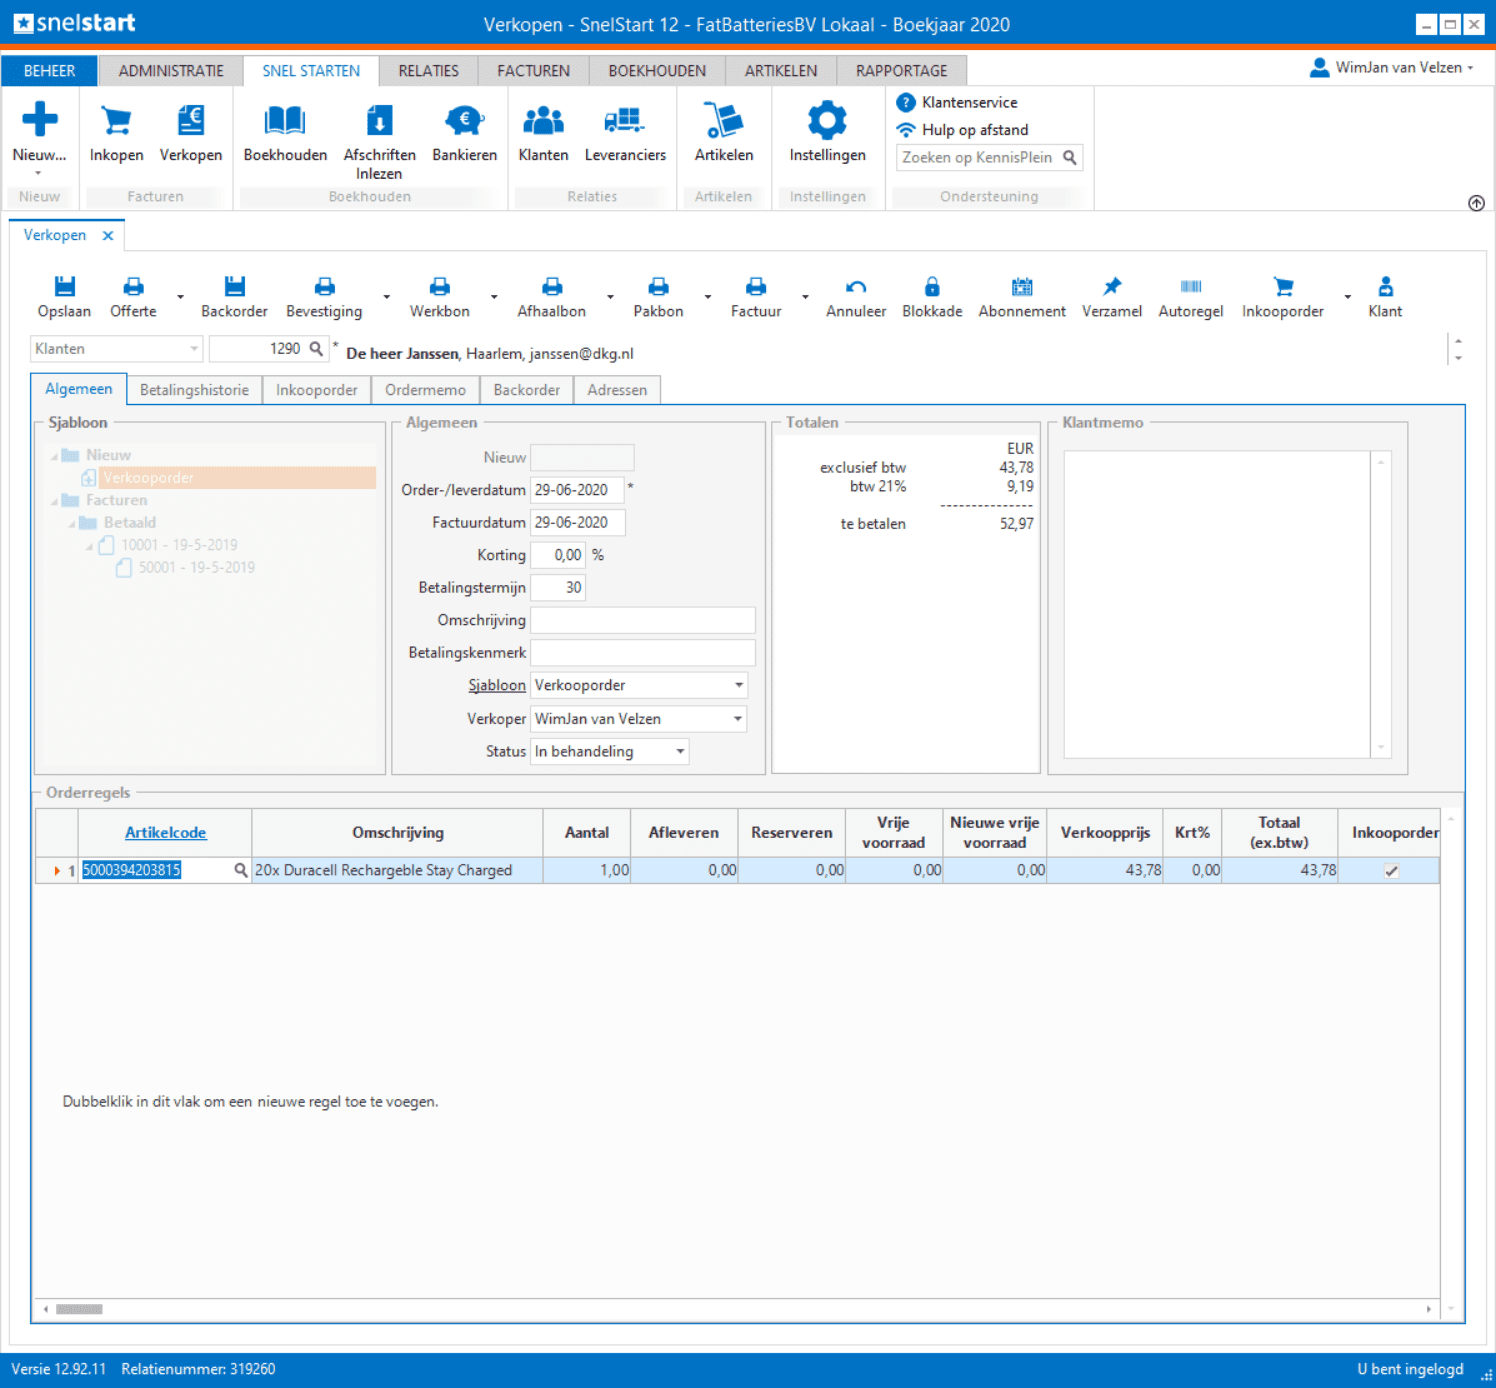Search customer number magnifier icon
Screen dimensions: 1496x1388
(x=316, y=348)
